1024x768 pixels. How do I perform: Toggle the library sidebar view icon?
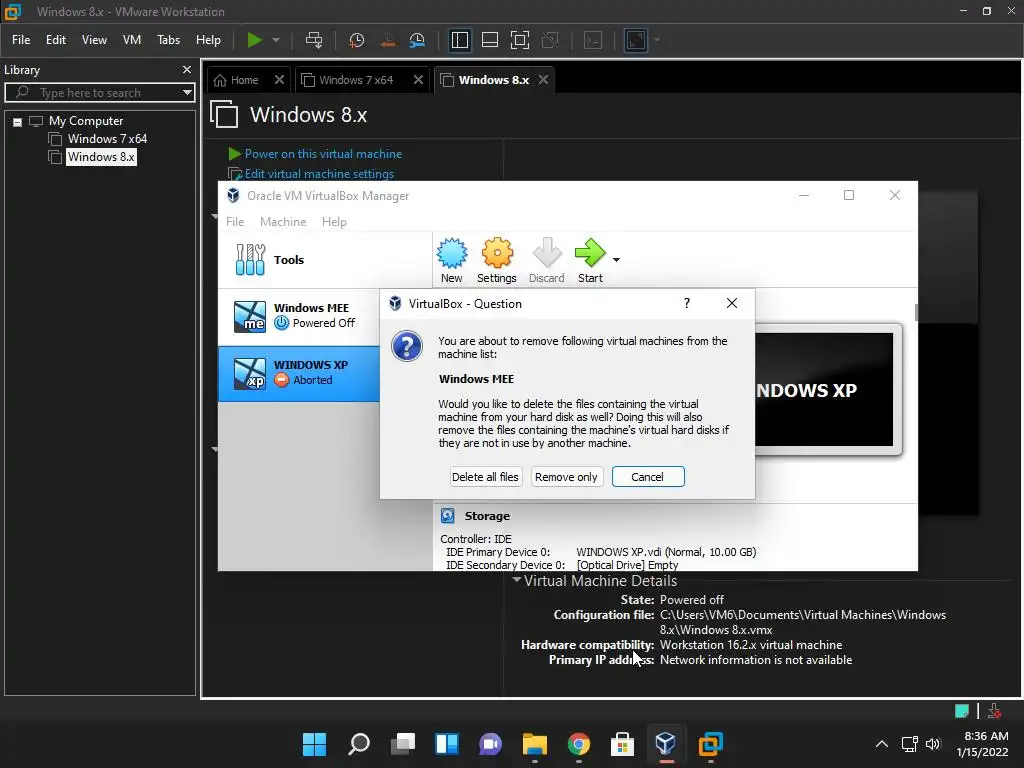(460, 40)
